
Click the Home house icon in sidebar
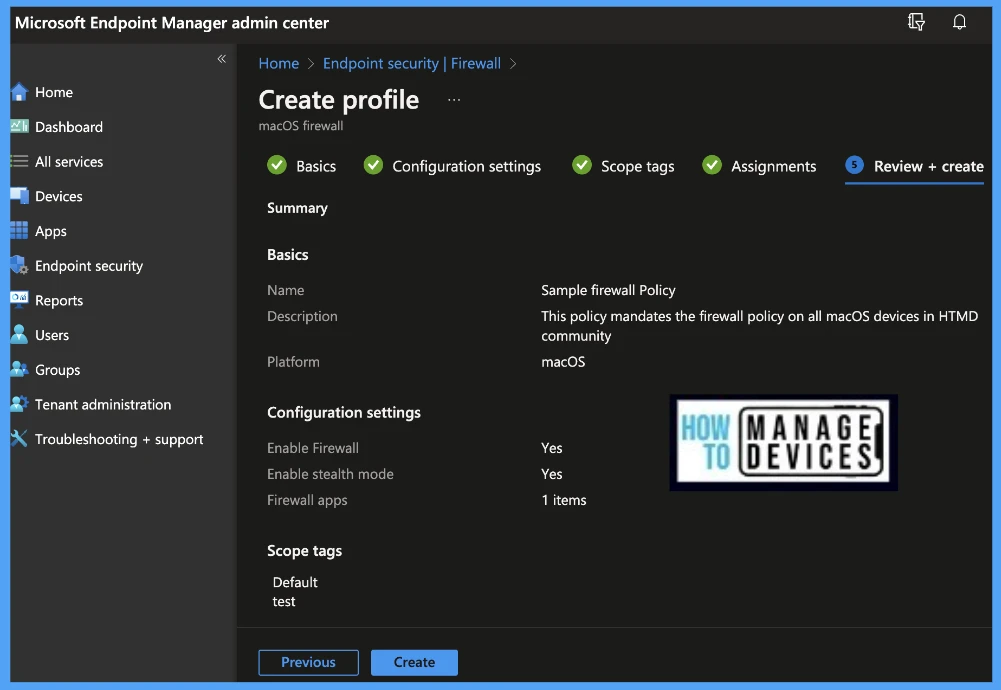click(19, 93)
